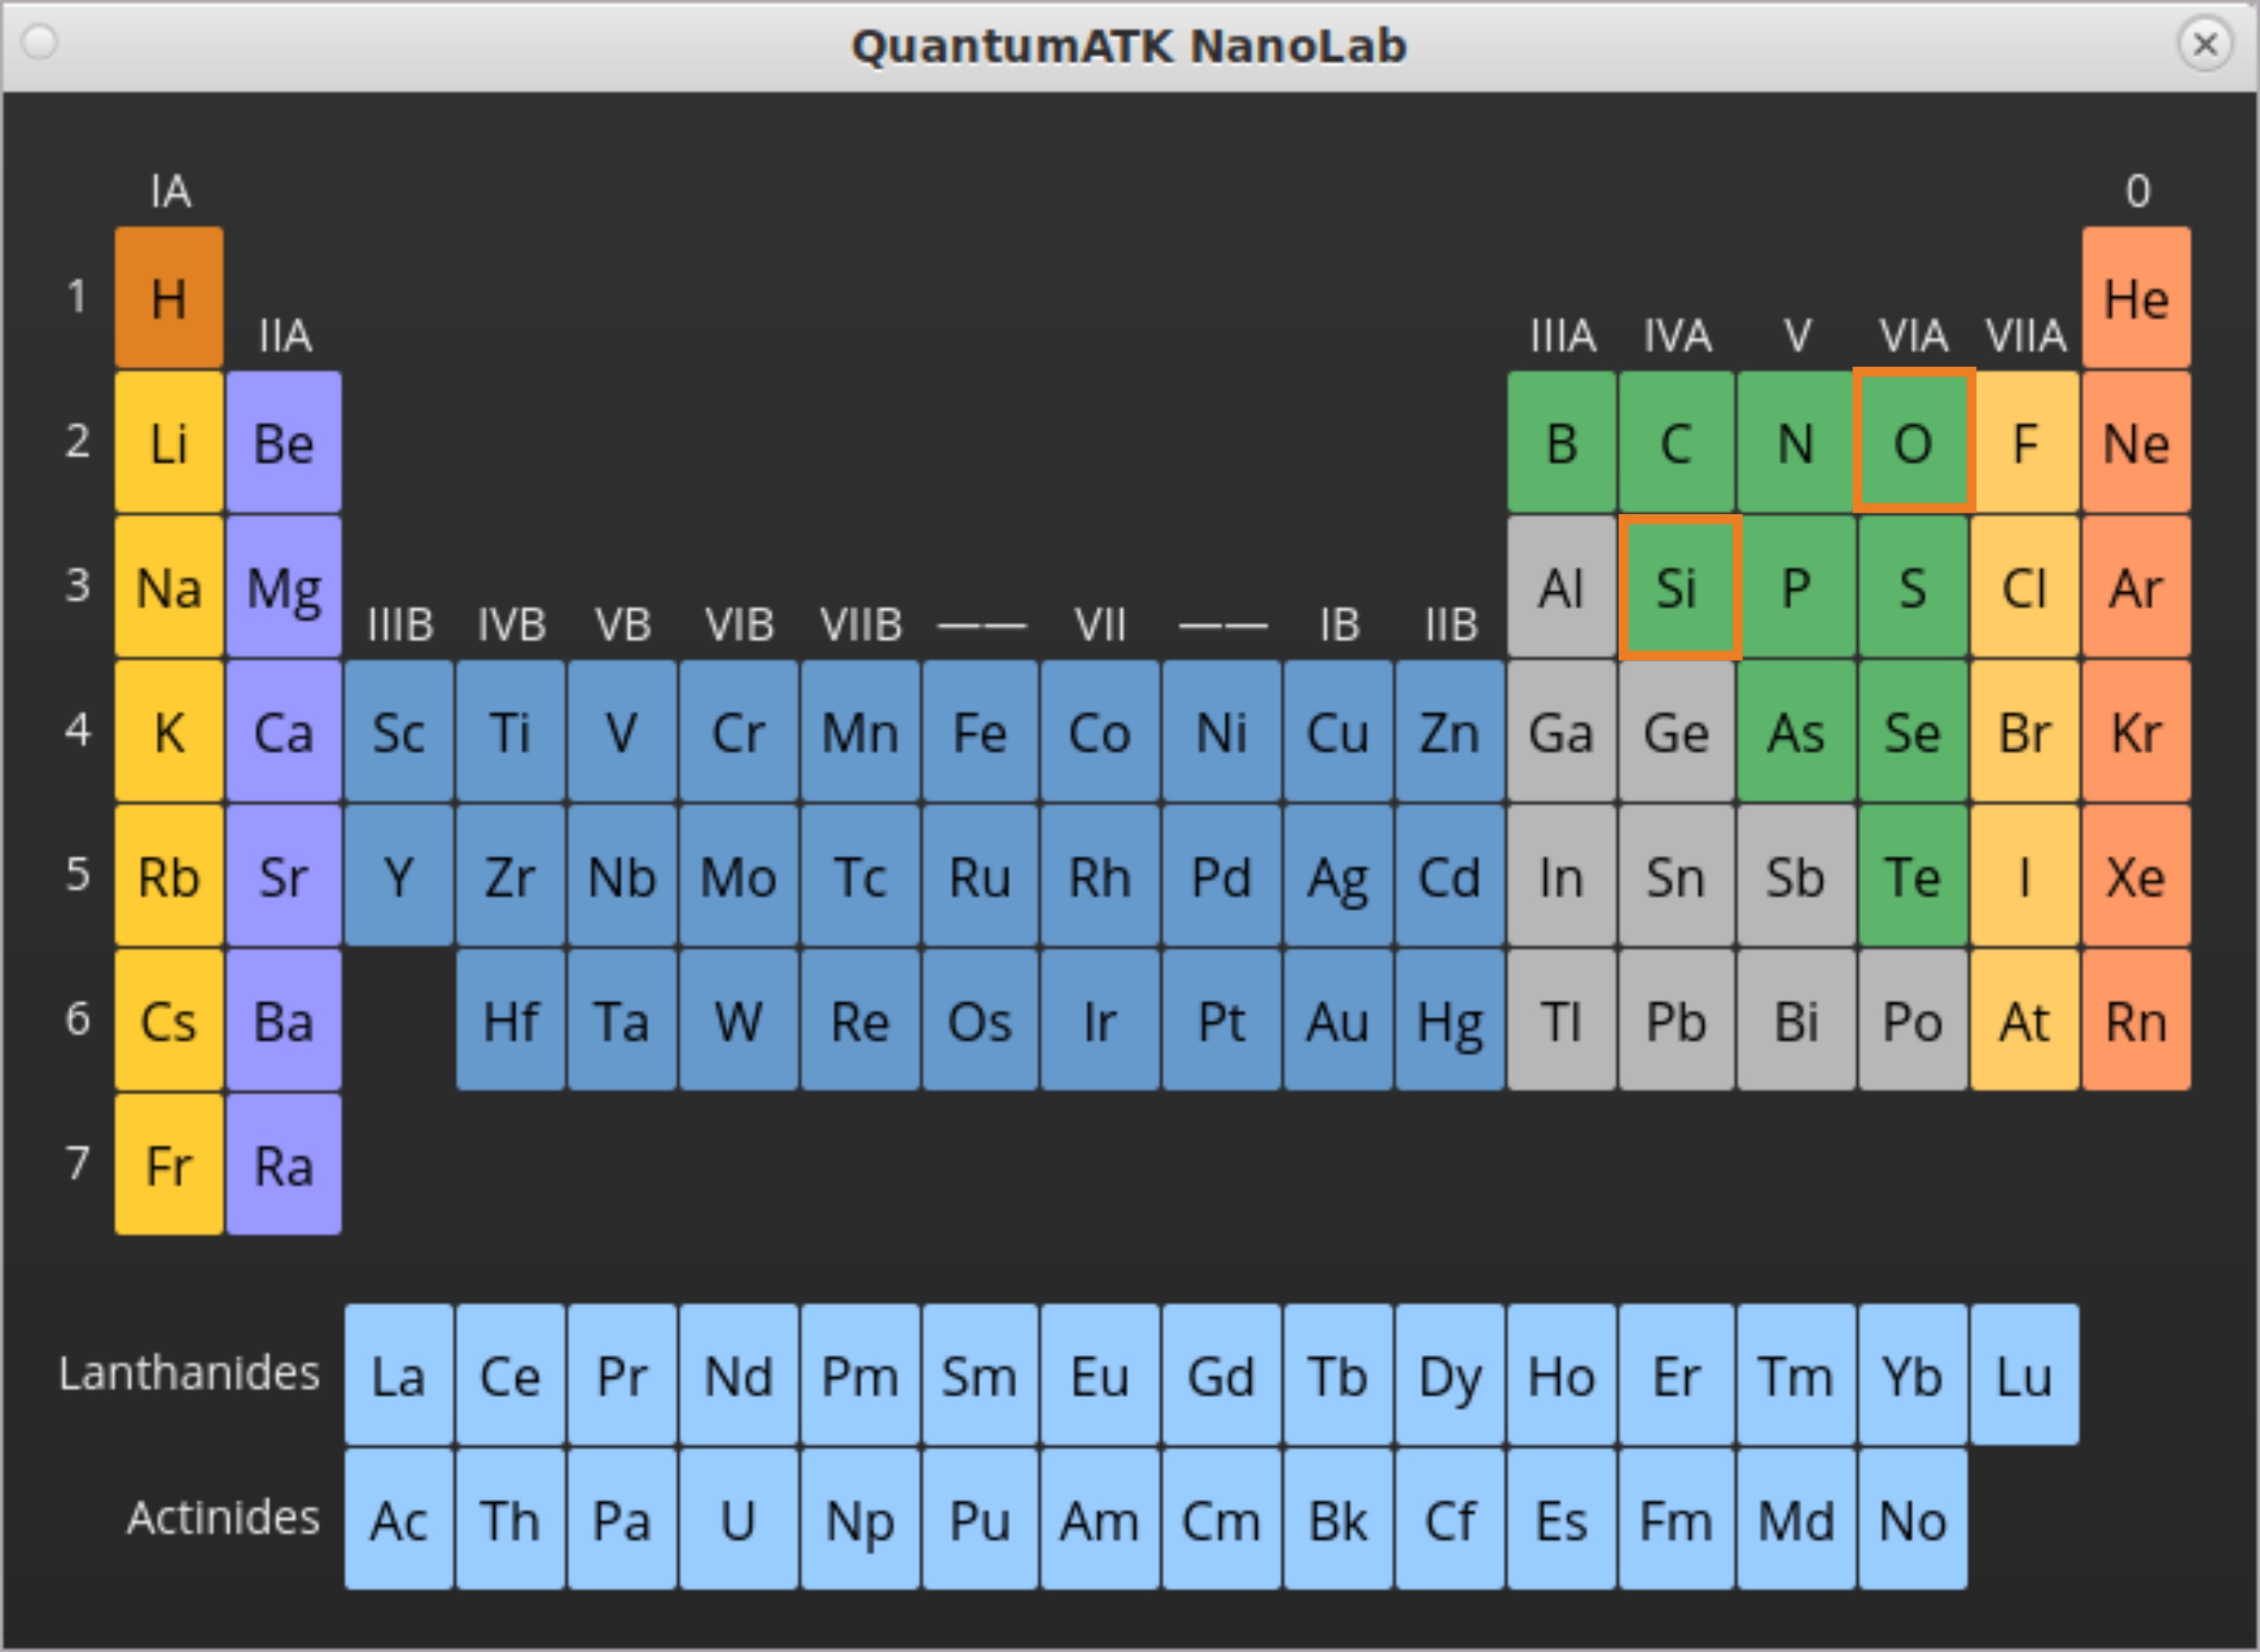Select Platinum (Pt) element

coord(1222,1019)
